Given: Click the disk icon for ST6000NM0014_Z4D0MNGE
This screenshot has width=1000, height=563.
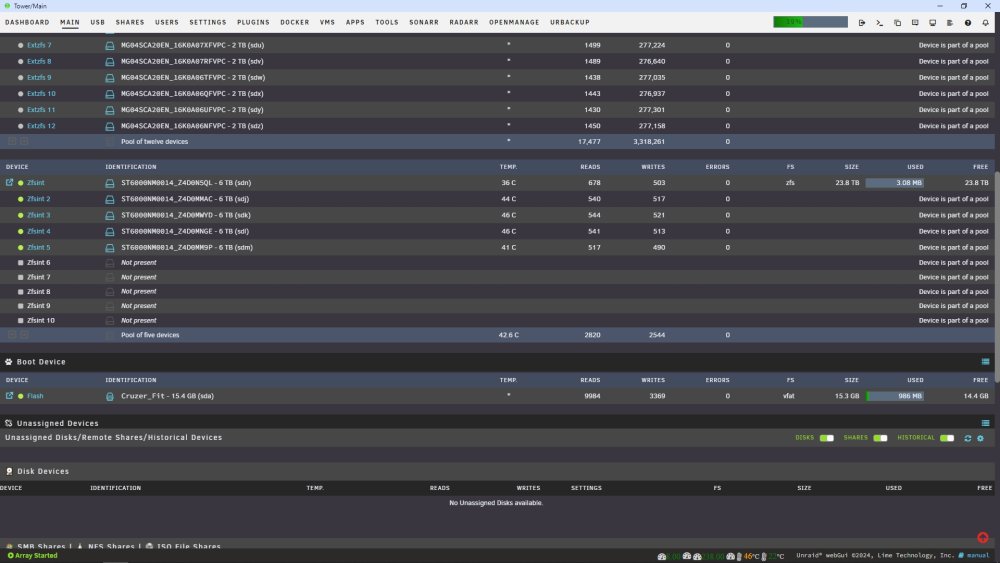Looking at the screenshot, I should pos(110,231).
